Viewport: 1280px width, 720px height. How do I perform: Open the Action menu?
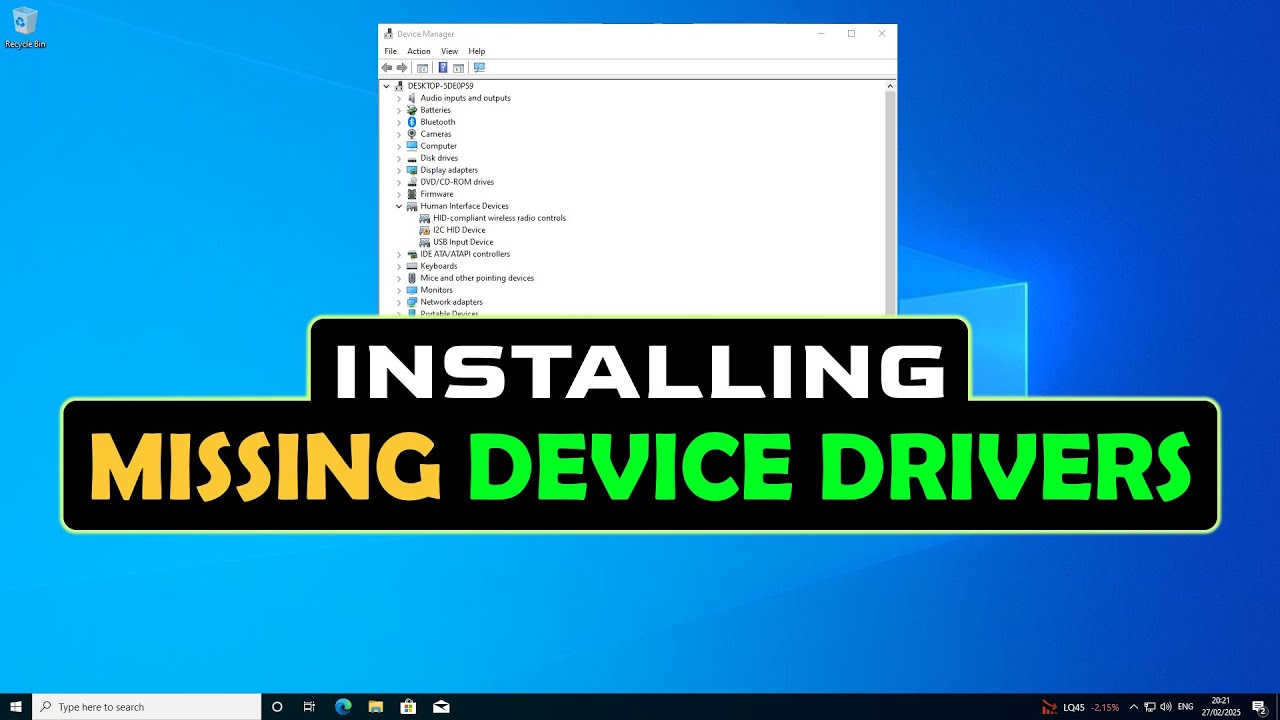click(419, 51)
